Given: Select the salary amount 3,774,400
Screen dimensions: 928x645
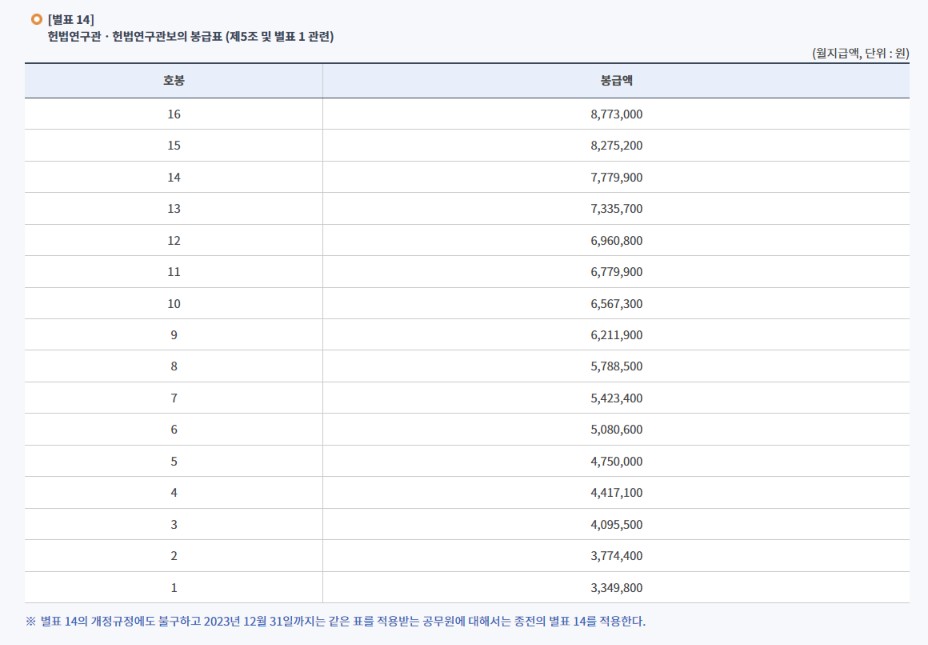Looking at the screenshot, I should (x=623, y=555).
